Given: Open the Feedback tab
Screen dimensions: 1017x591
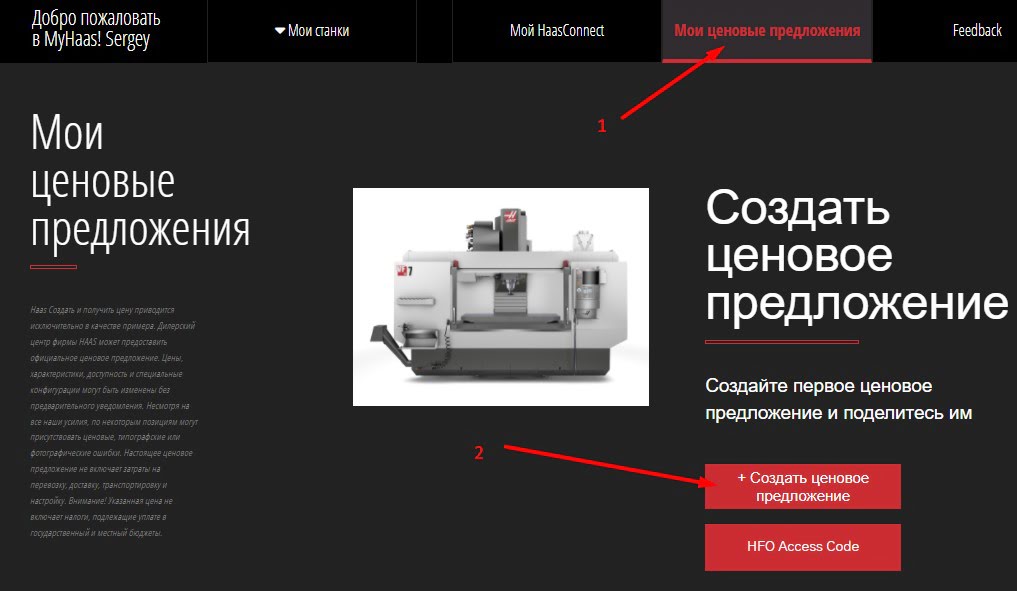Looking at the screenshot, I should [977, 30].
